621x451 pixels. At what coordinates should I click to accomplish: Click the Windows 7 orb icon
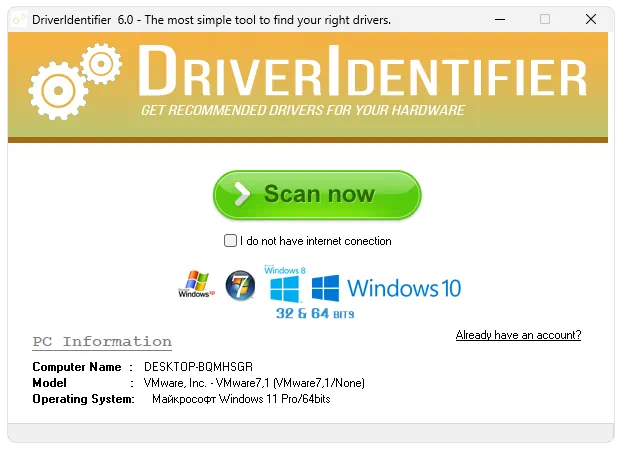click(x=240, y=285)
